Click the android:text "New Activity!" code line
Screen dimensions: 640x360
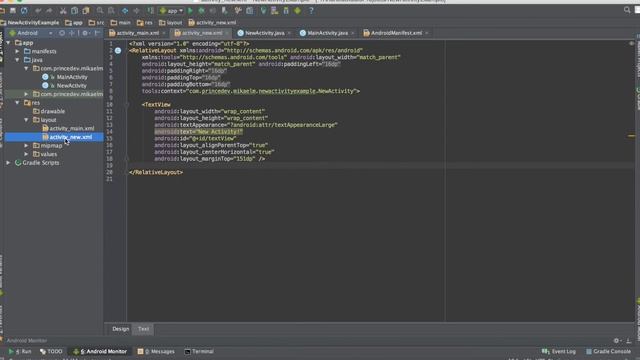pos(198,132)
